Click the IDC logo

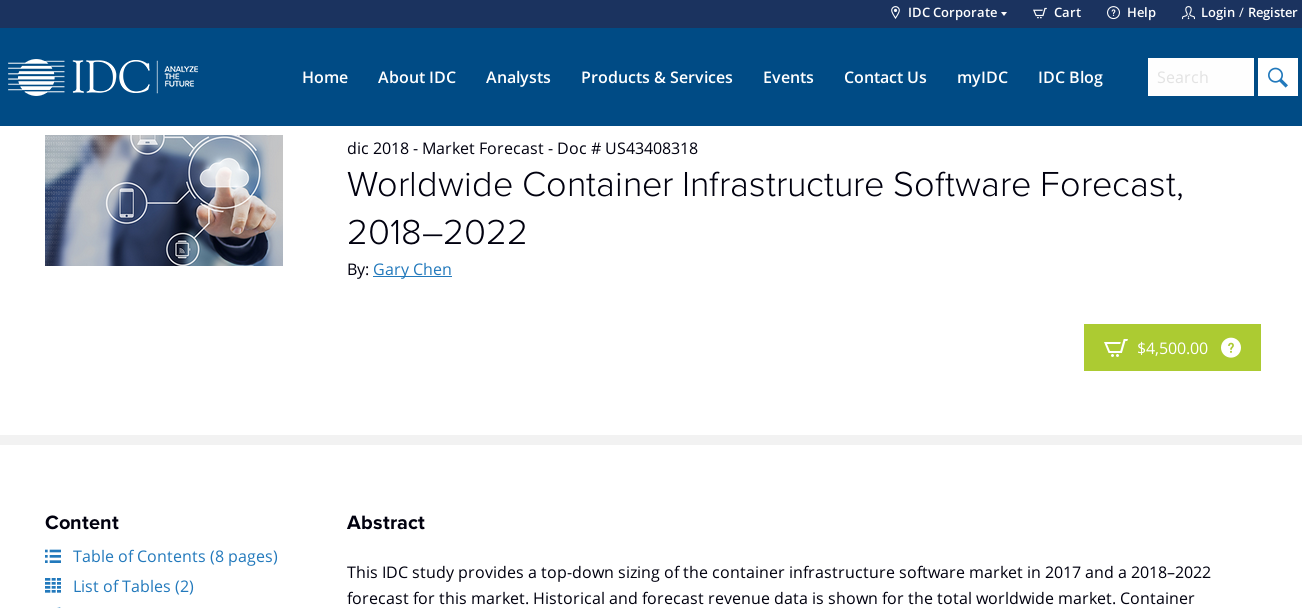click(103, 77)
